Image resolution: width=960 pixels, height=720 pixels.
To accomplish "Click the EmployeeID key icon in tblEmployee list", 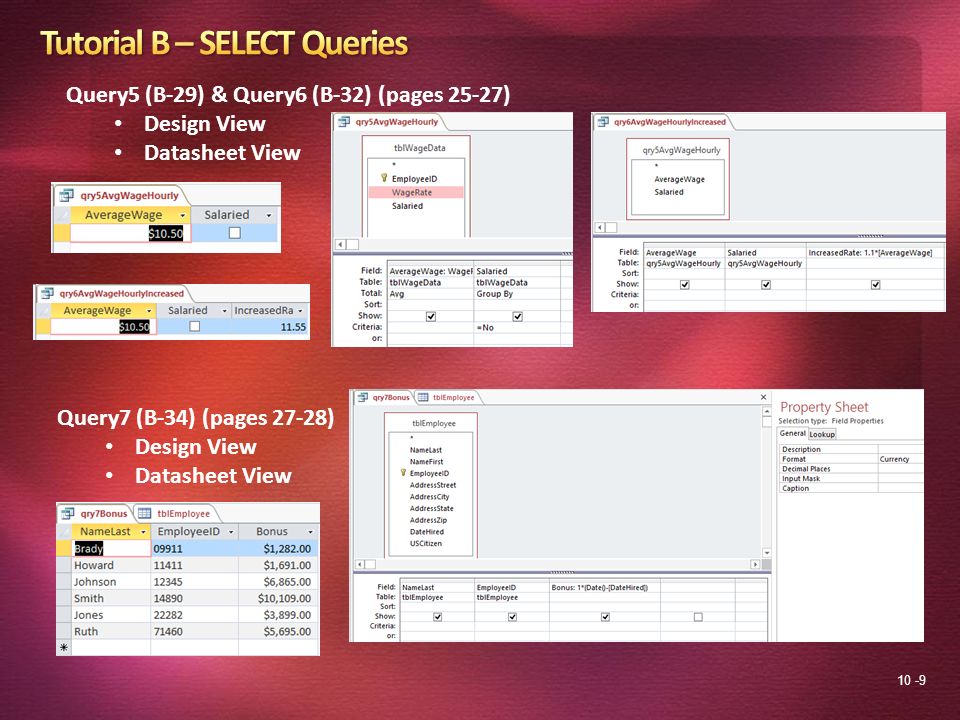I will [x=403, y=473].
